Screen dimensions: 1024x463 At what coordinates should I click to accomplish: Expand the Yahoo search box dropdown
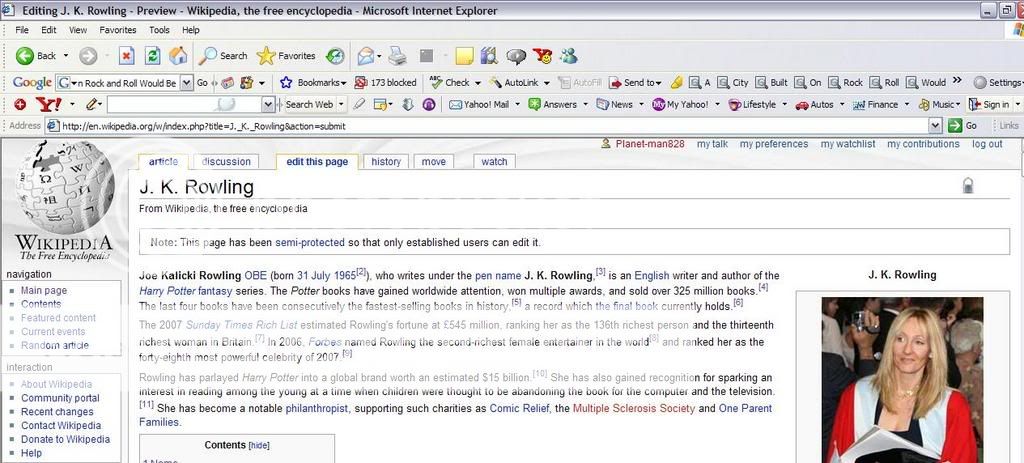268,104
